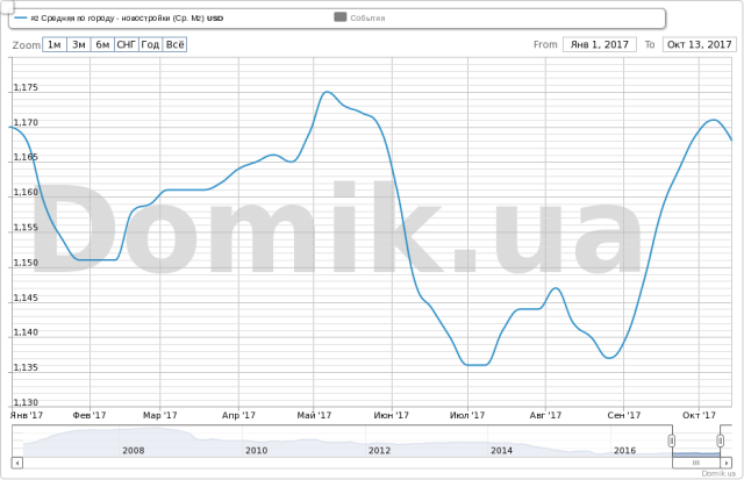Image resolution: width=744 pixels, height=480 pixels.
Task: Click 2016 in the navigator timeline
Action: tap(624, 450)
